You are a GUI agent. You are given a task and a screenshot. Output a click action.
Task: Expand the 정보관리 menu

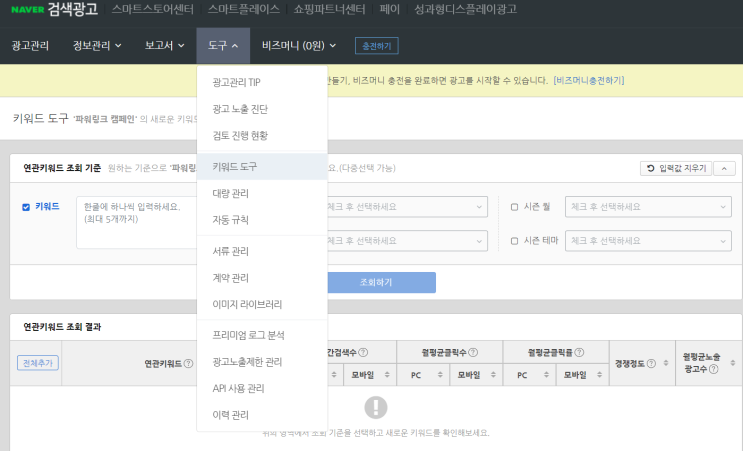pyautogui.click(x=97, y=45)
